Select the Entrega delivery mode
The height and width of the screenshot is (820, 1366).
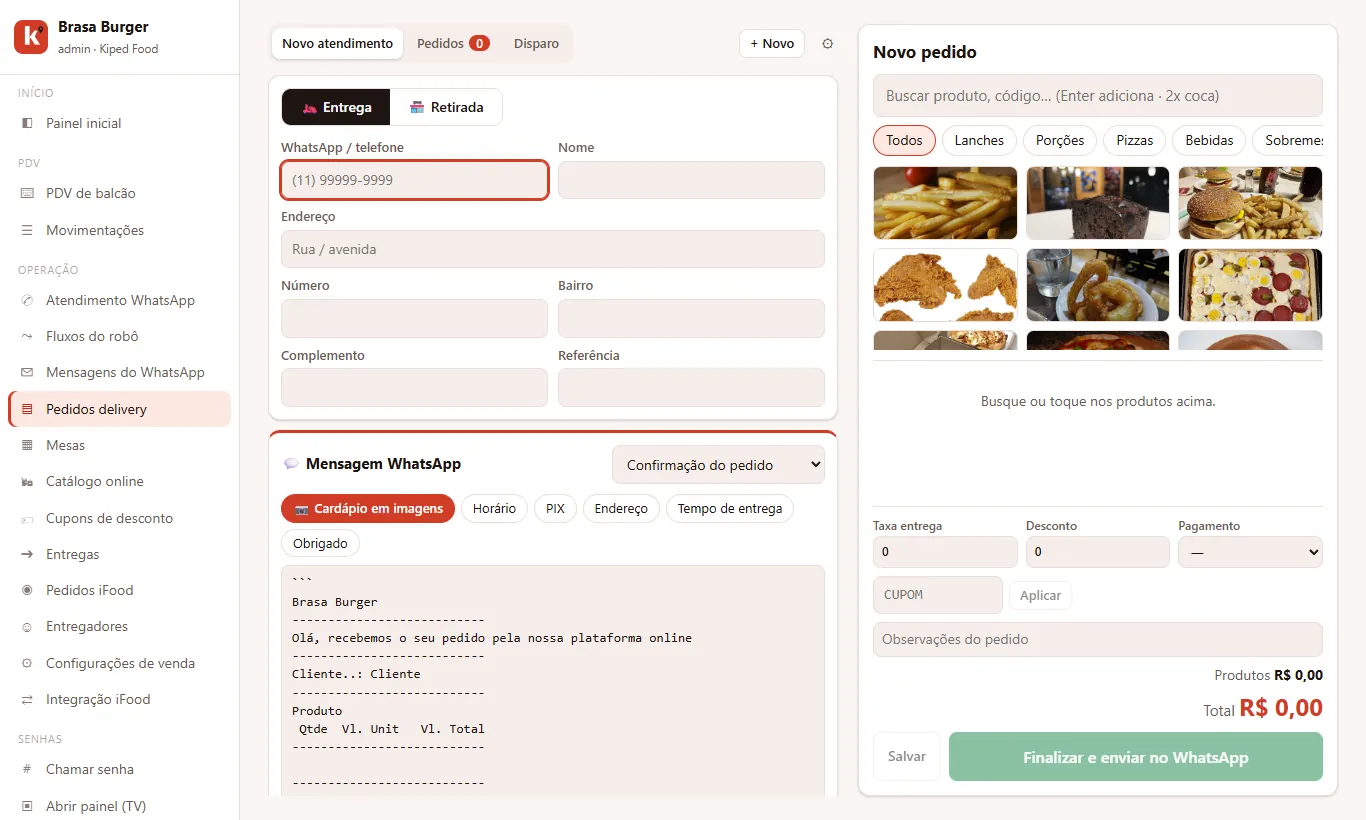336,107
